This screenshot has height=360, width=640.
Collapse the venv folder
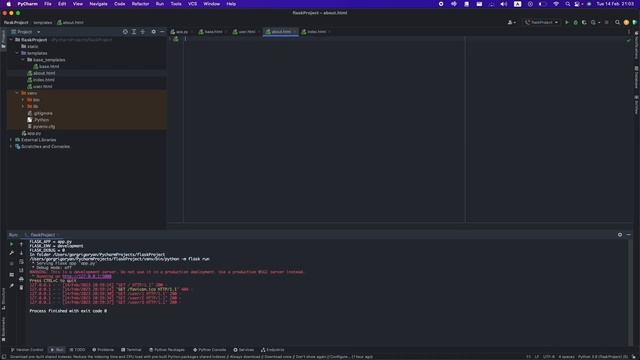click(x=17, y=93)
